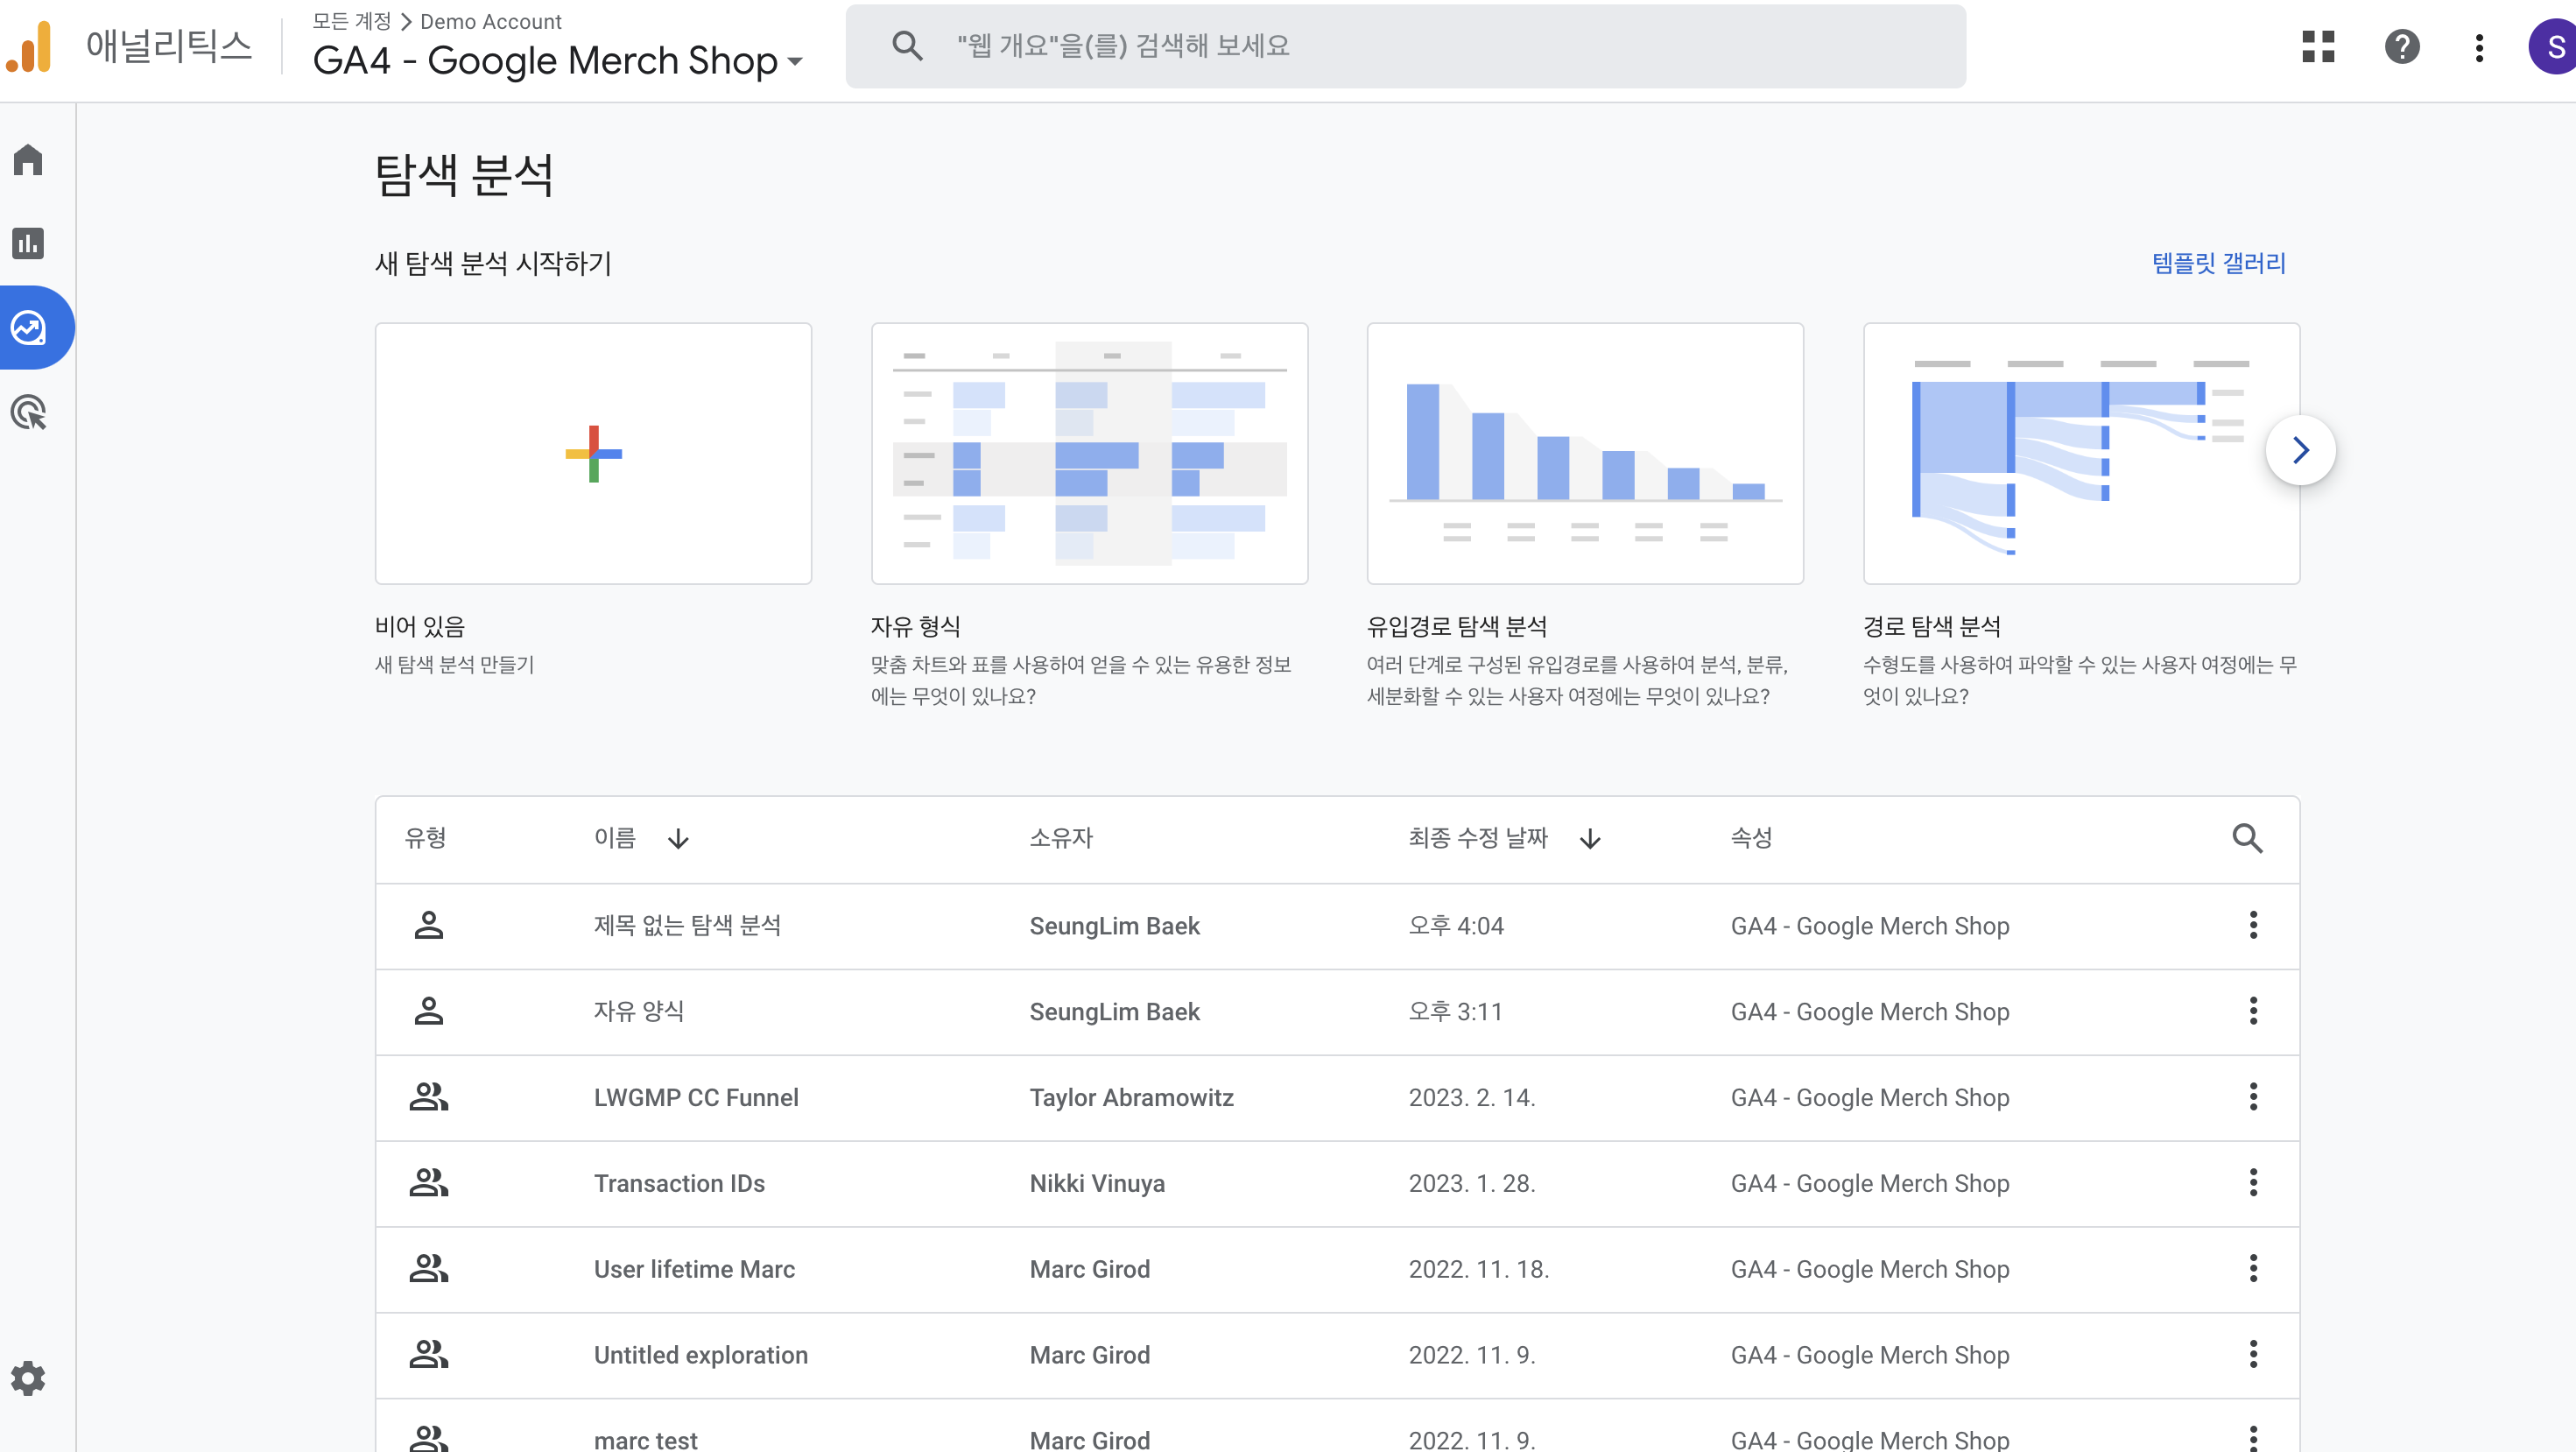Screen dimensions: 2576x1452
Task: Open the more options menu for the LWGMP CC Funnel row
Action: point(2252,1097)
